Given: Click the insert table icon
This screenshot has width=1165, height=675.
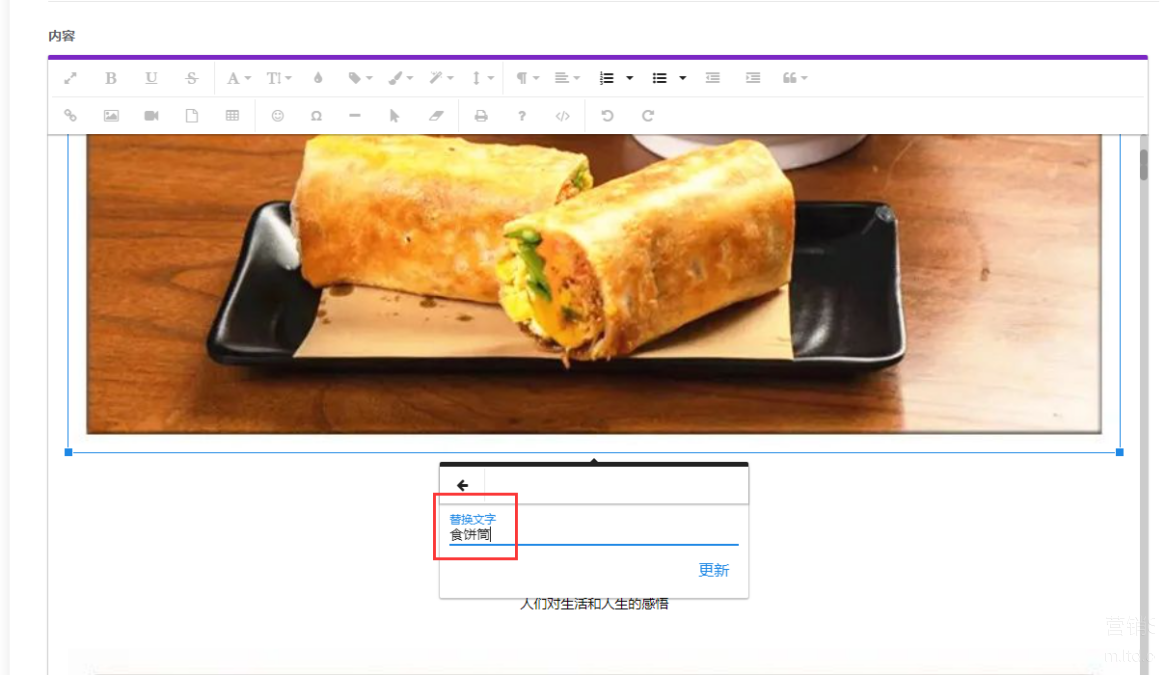Looking at the screenshot, I should pos(232,116).
